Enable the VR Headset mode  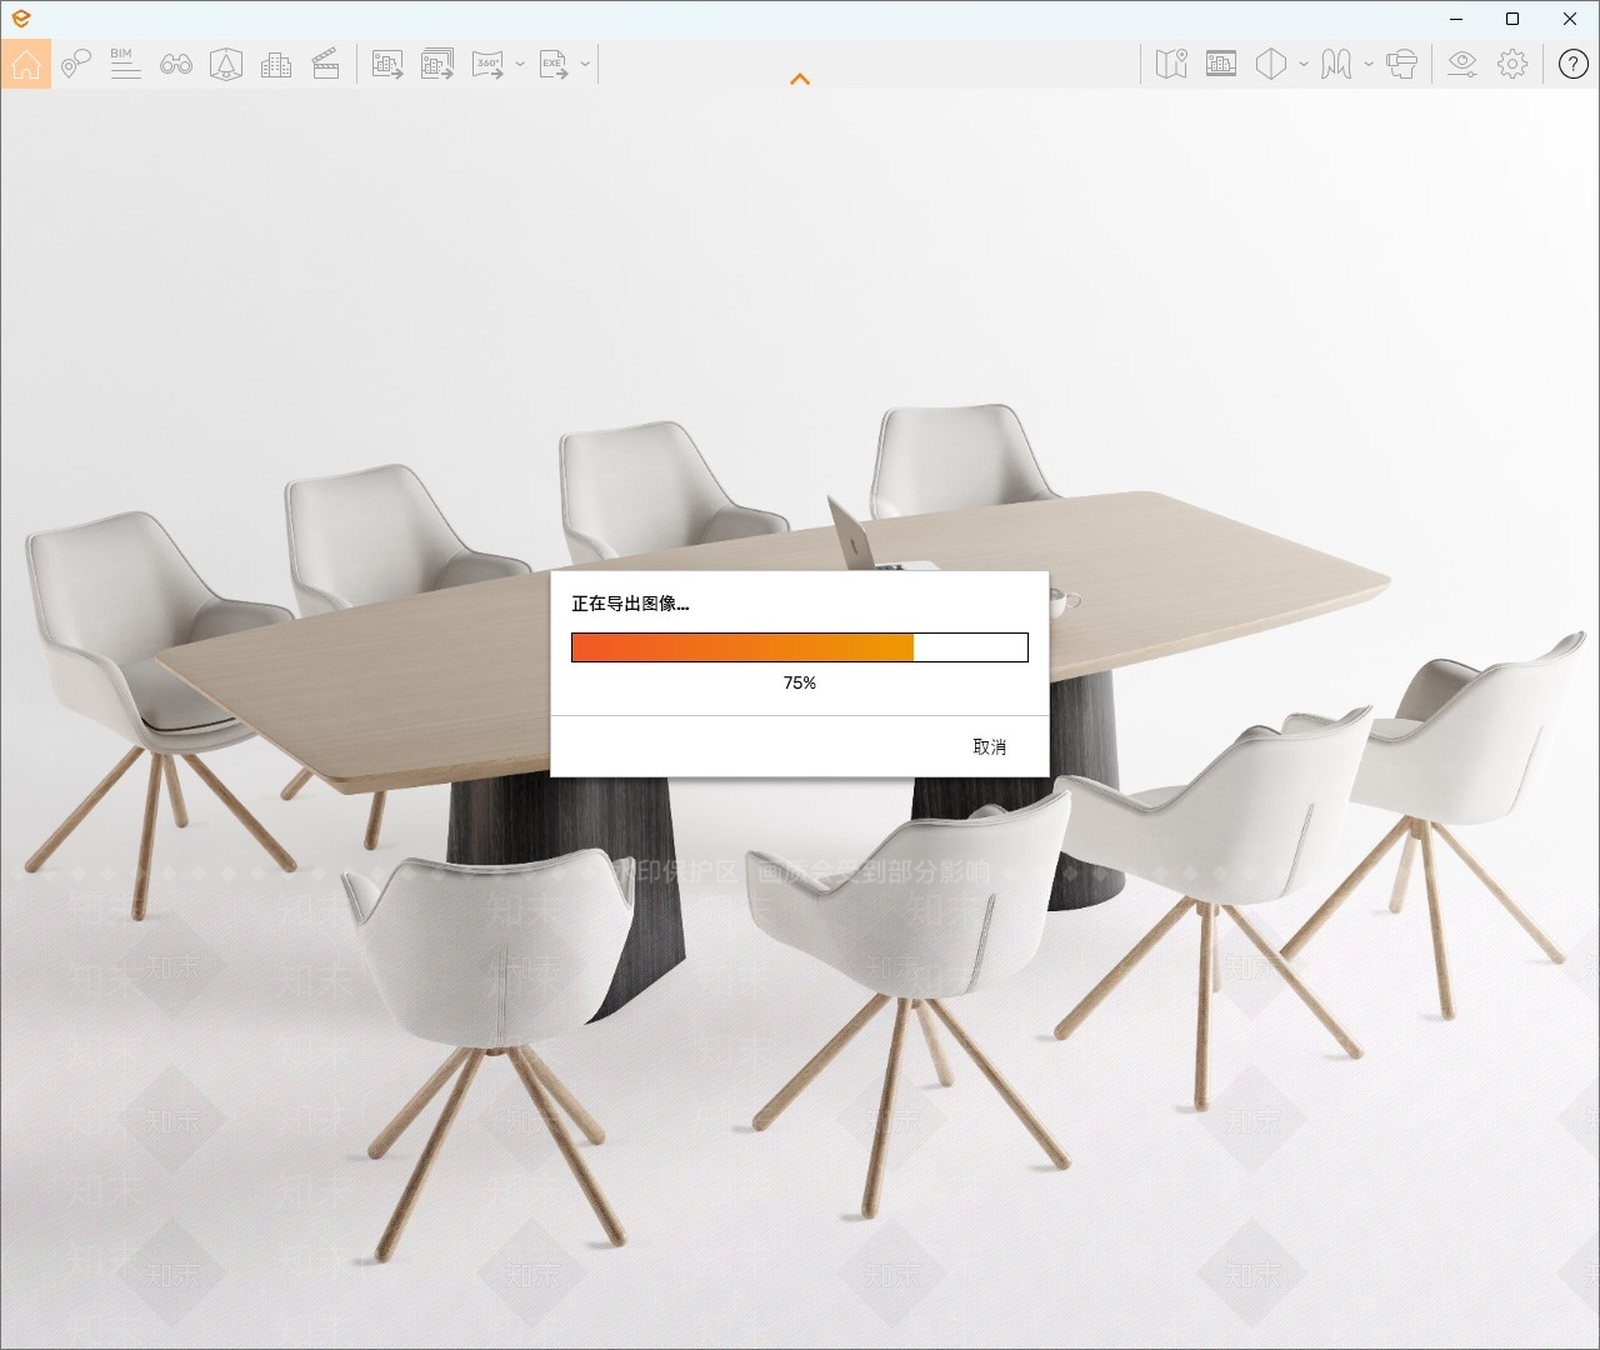pos(1402,64)
